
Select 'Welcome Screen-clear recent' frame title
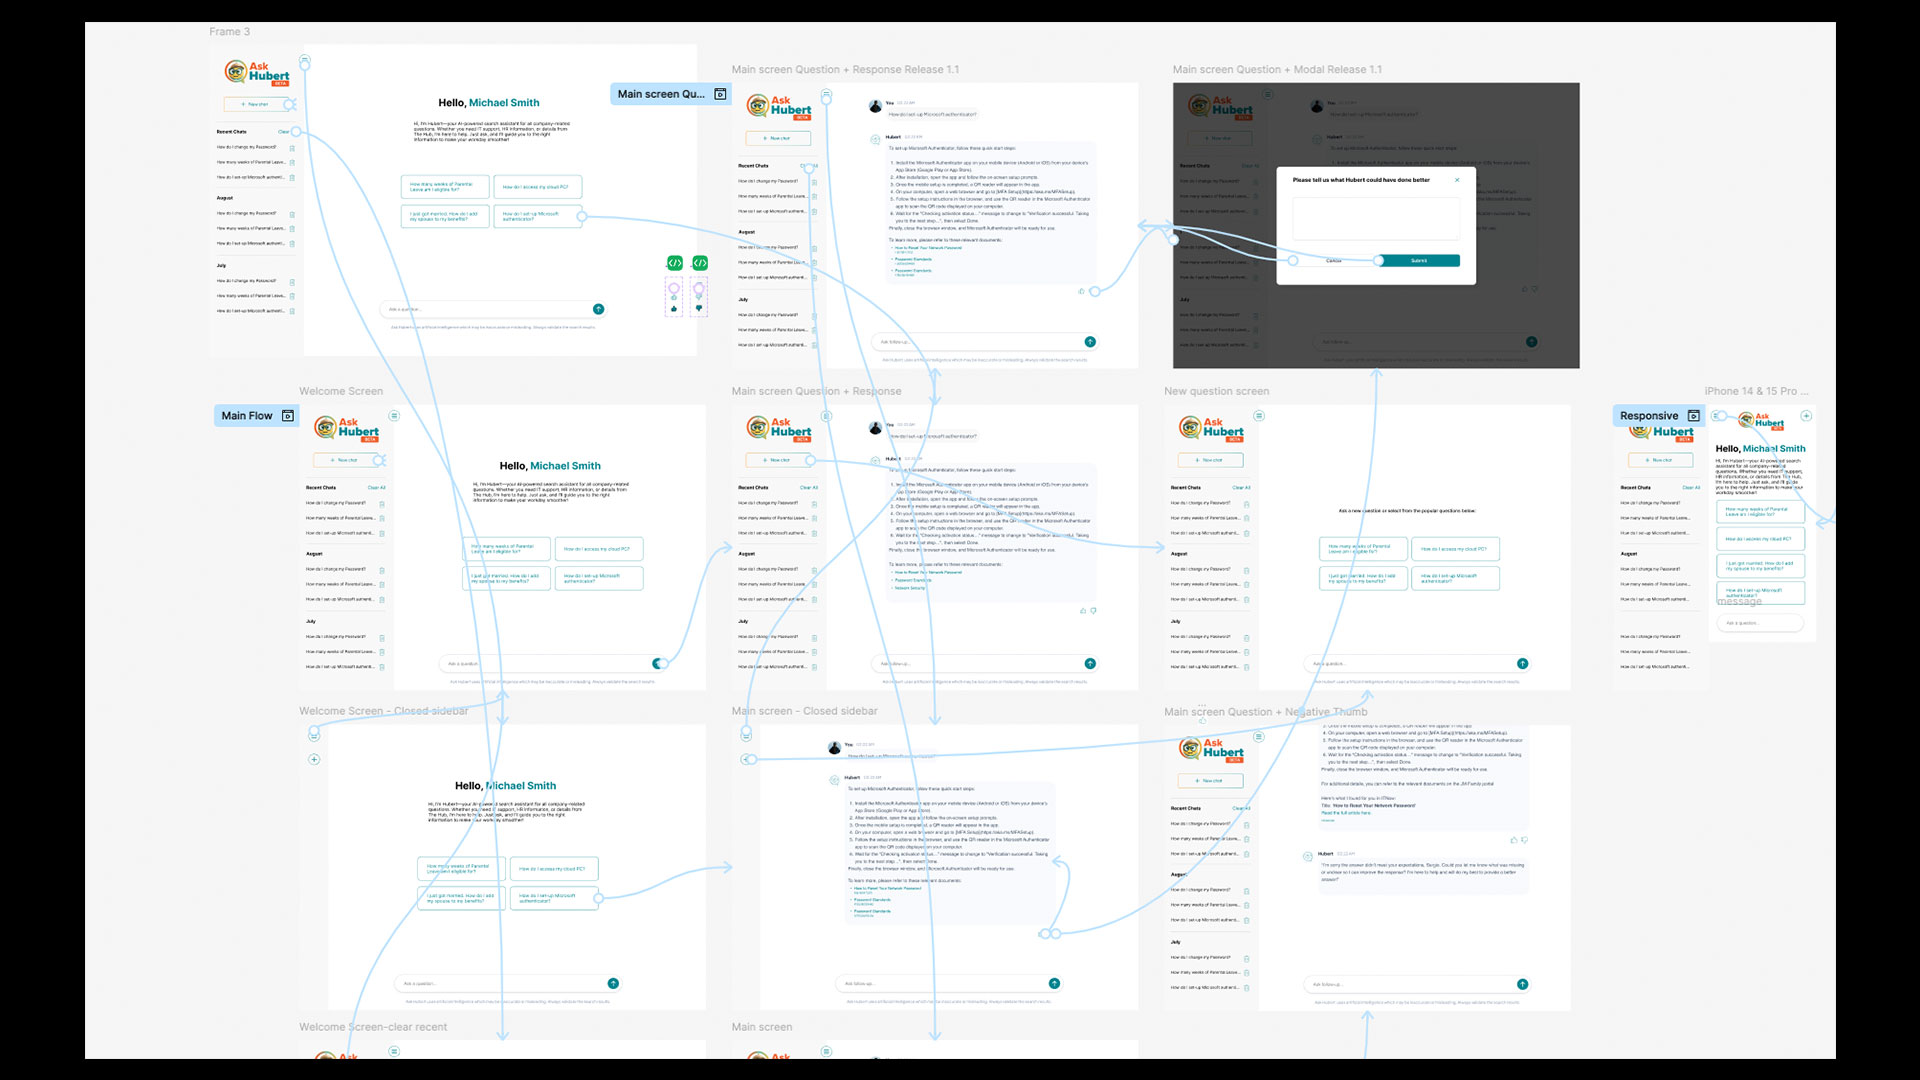point(373,1027)
